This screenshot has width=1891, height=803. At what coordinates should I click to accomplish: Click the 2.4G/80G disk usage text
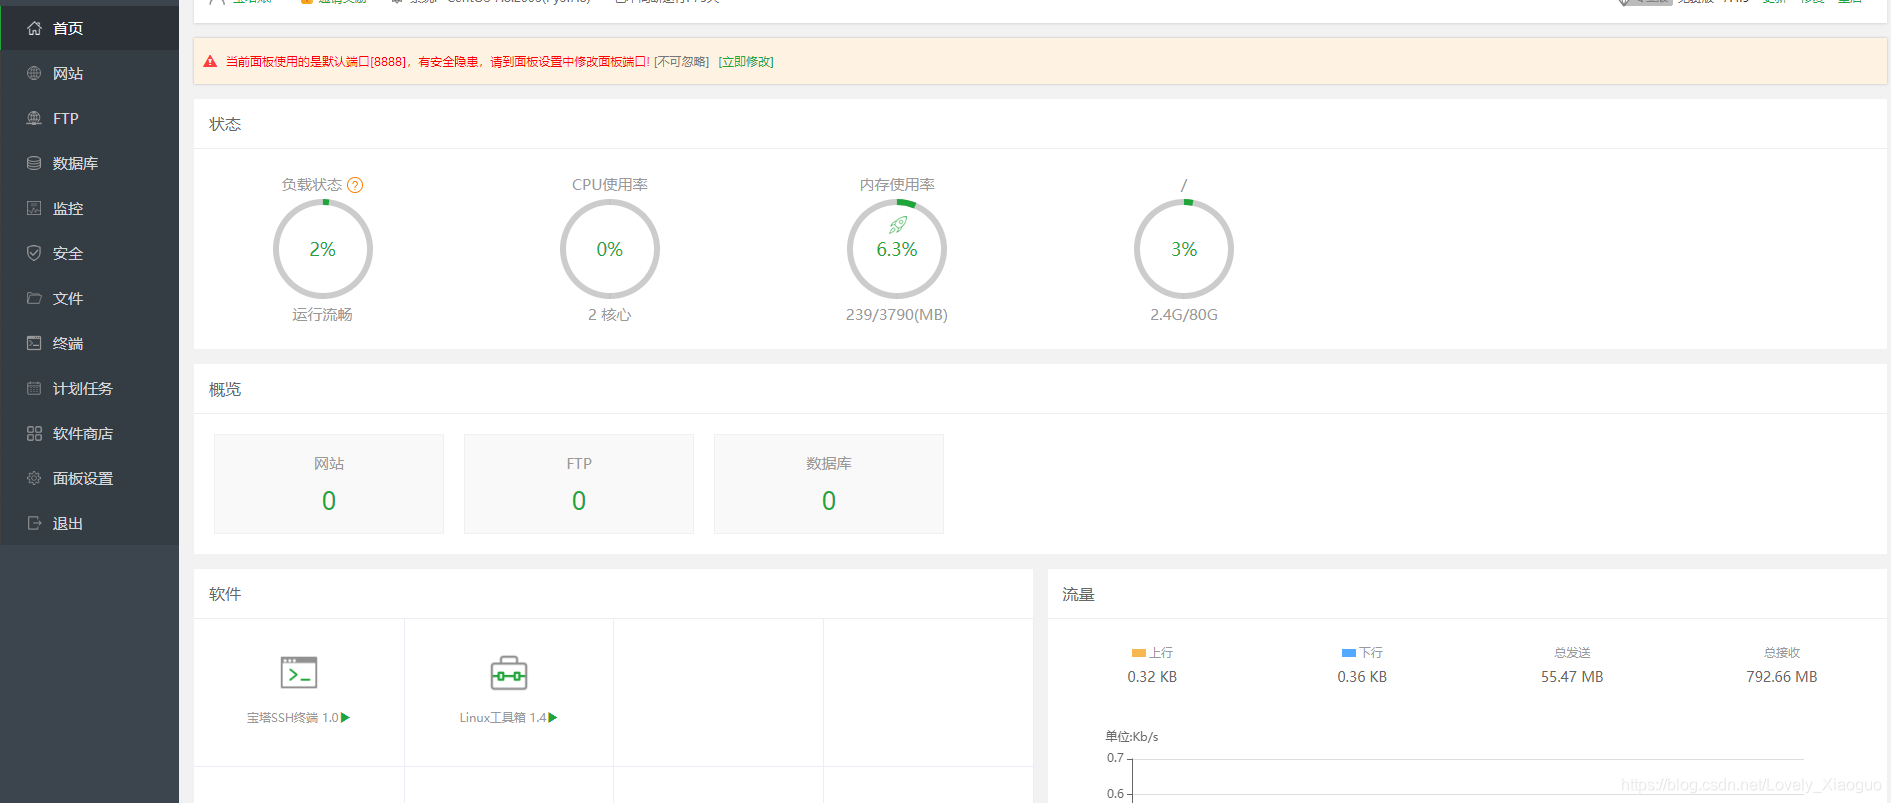[x=1184, y=315]
